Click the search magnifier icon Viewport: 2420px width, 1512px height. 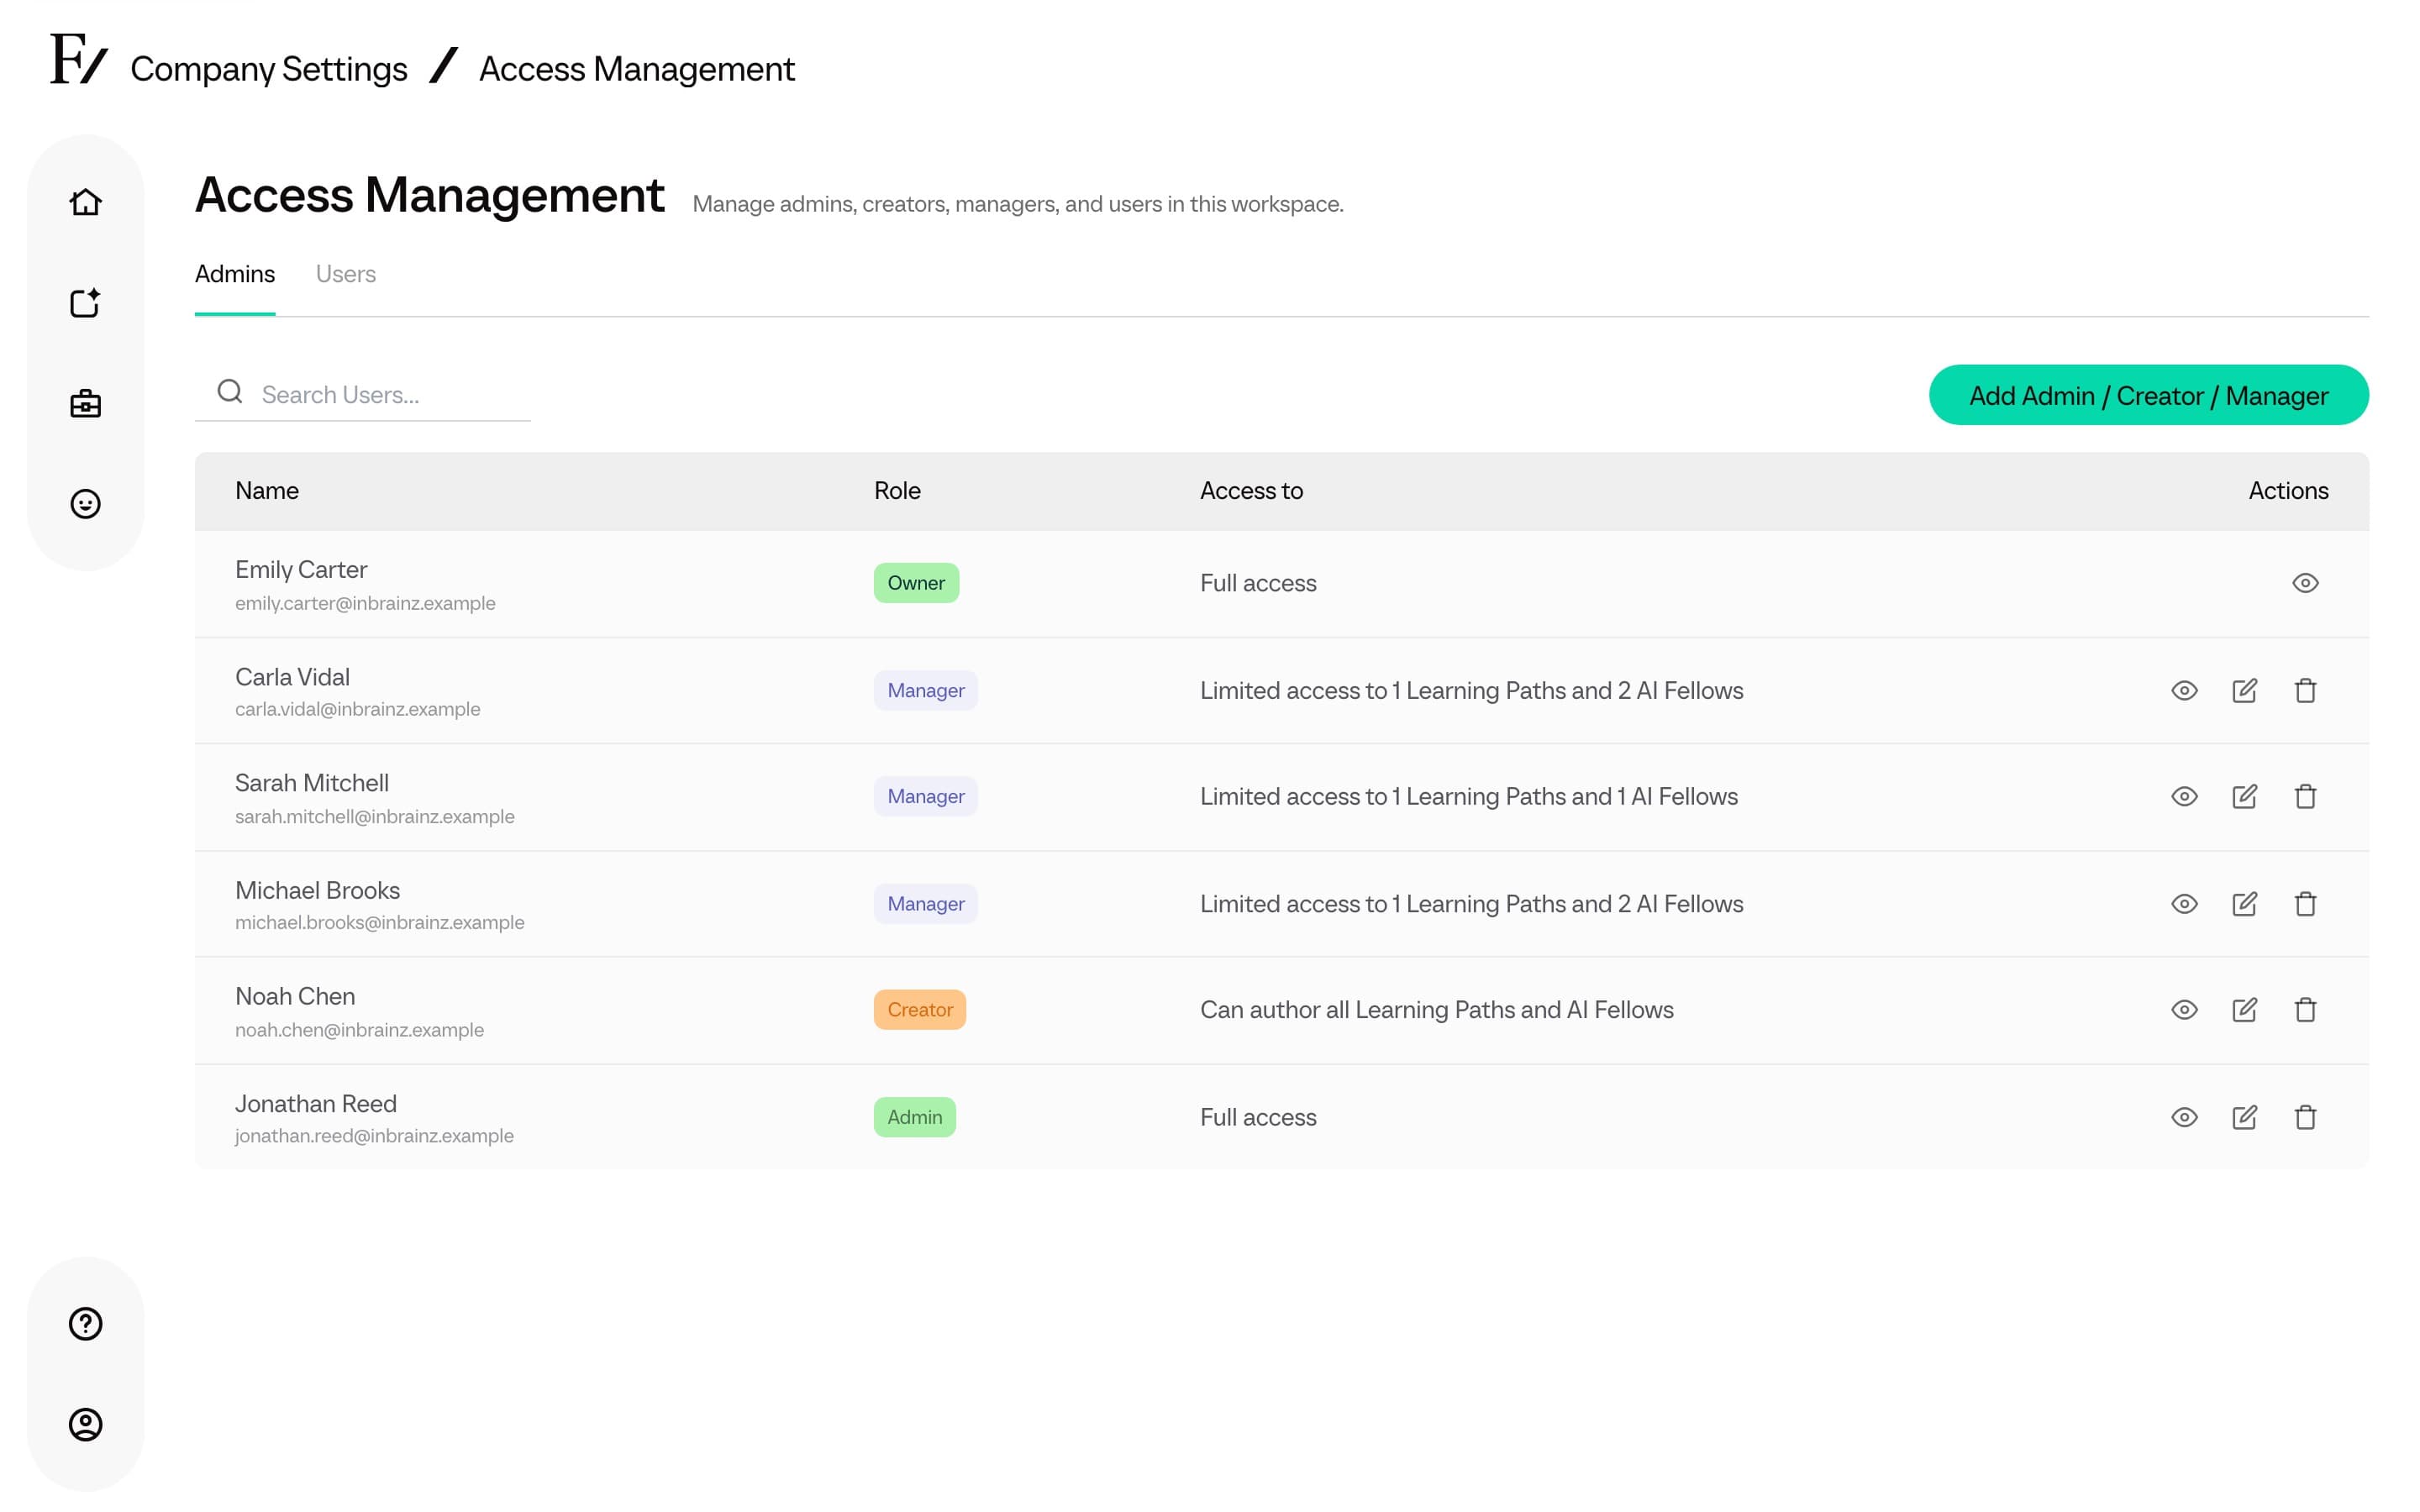(x=230, y=392)
